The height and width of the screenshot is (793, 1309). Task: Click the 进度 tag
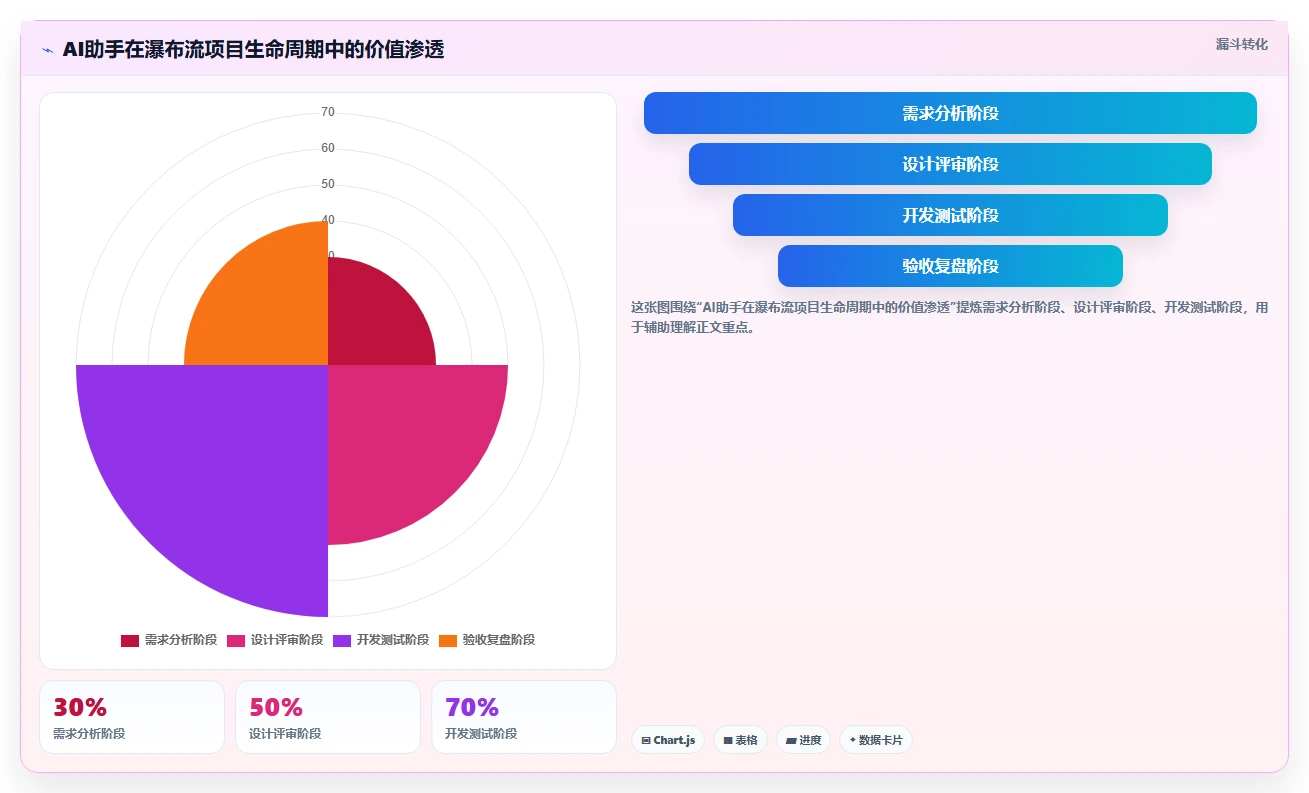point(803,740)
